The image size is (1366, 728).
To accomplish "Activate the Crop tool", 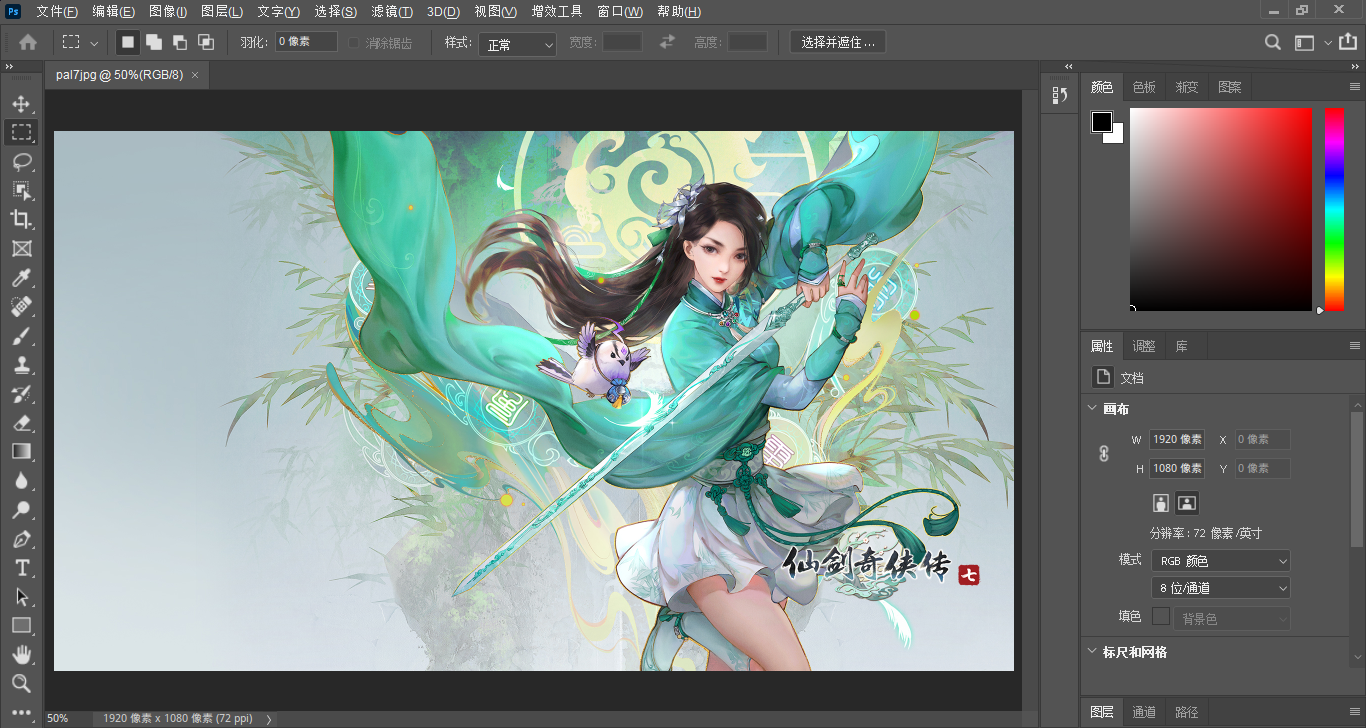I will [22, 220].
